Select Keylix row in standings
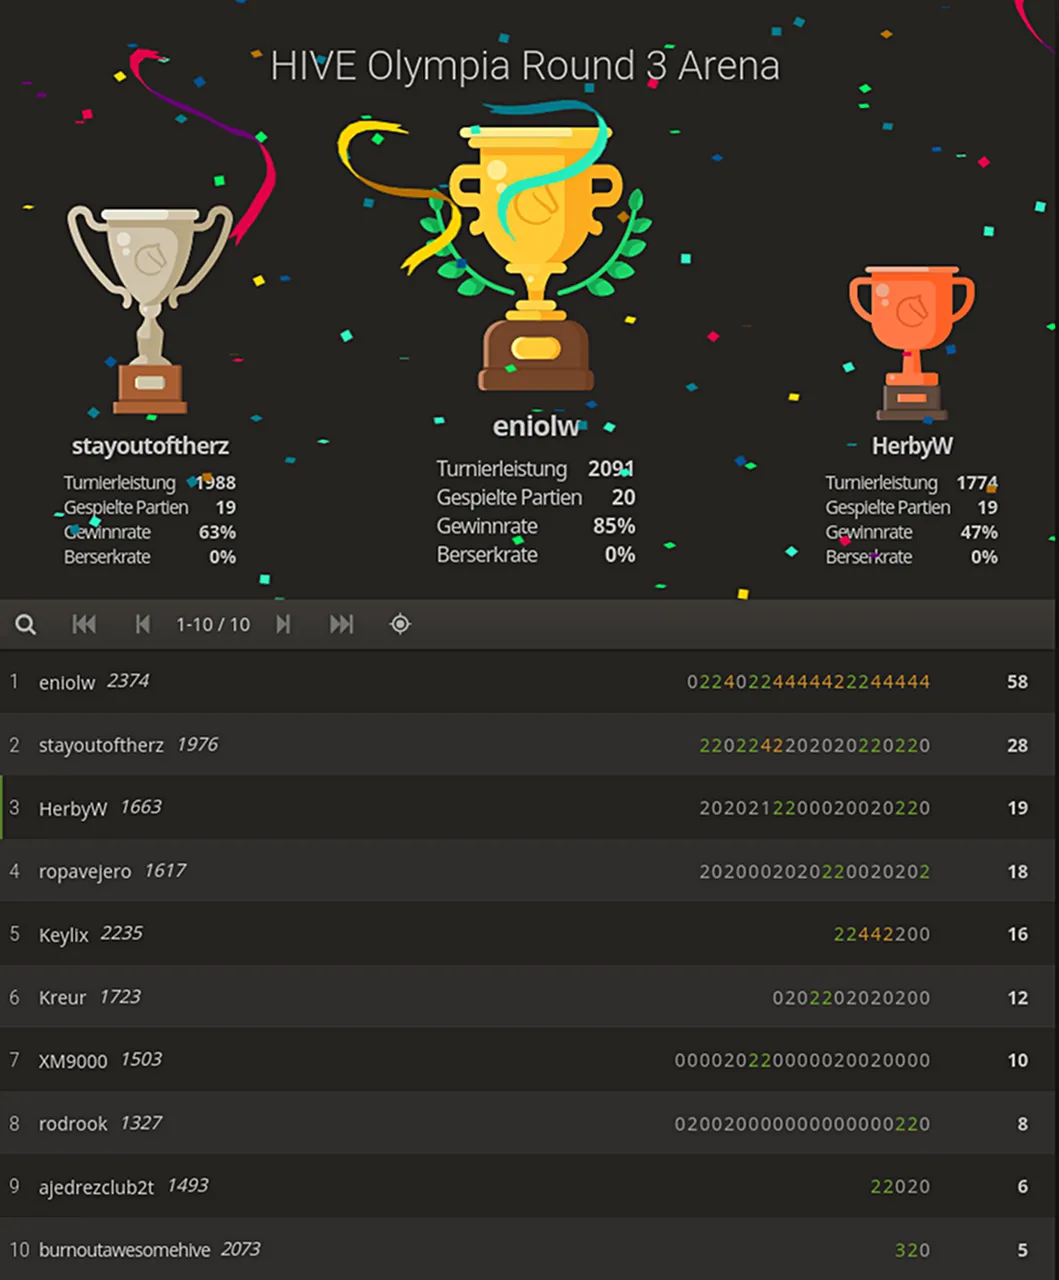The width and height of the screenshot is (1059, 1280). (529, 934)
